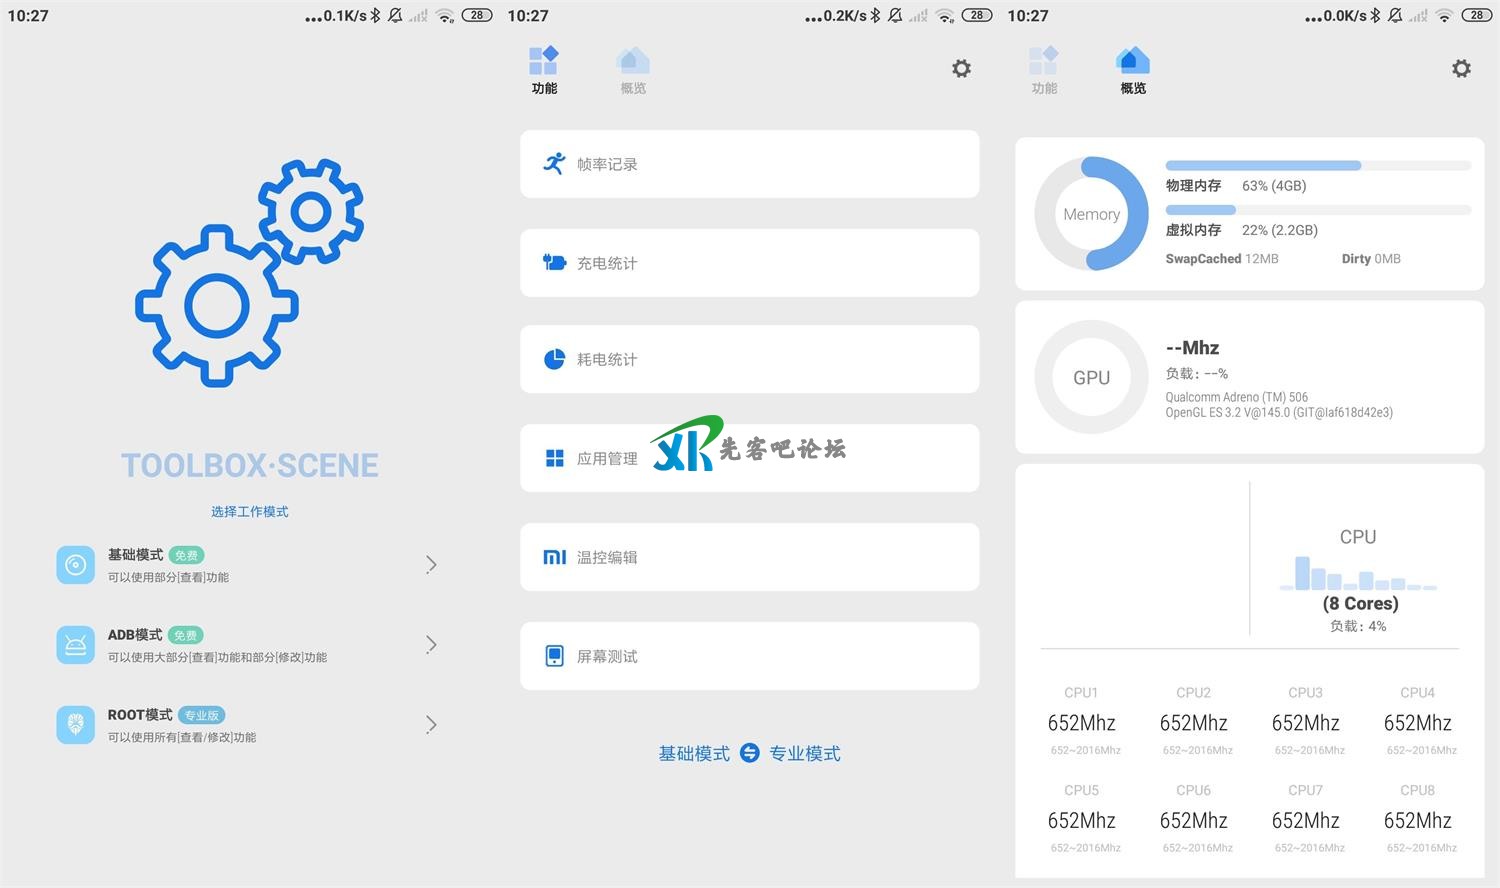The image size is (1500, 888).
Task: Open the 帧率记录 running figure icon
Action: point(554,163)
